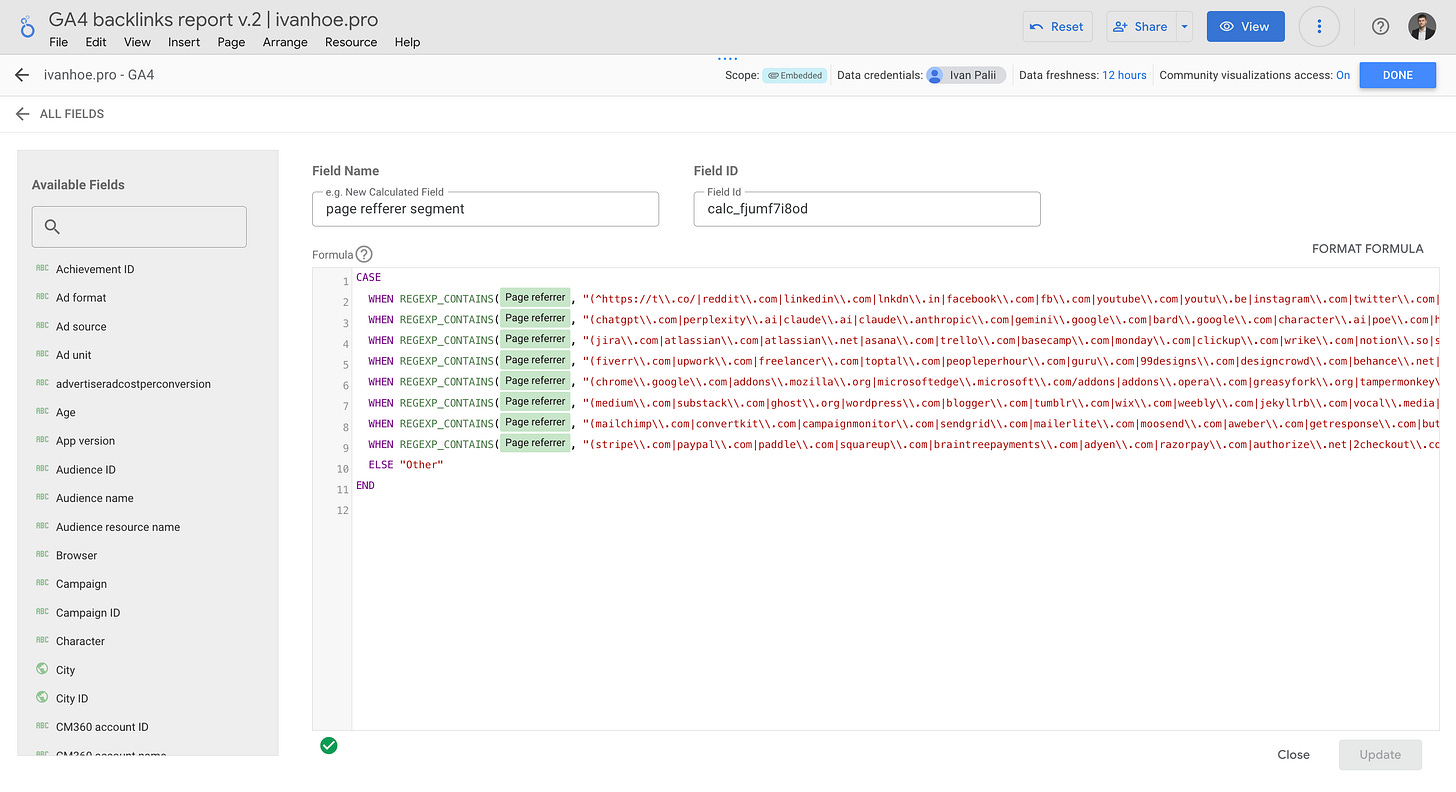Open the three-dot more options menu
The width and height of the screenshot is (1456, 792).
coord(1319,27)
